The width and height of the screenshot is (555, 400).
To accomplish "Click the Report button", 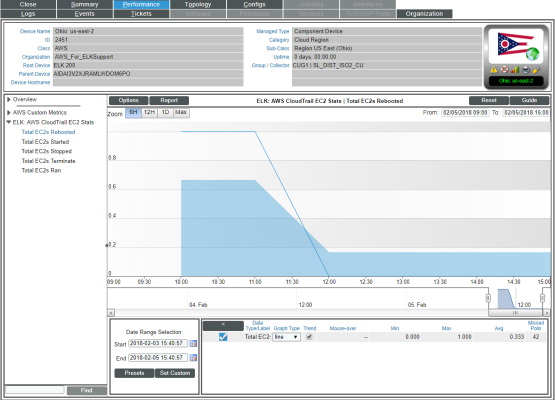I will point(169,101).
